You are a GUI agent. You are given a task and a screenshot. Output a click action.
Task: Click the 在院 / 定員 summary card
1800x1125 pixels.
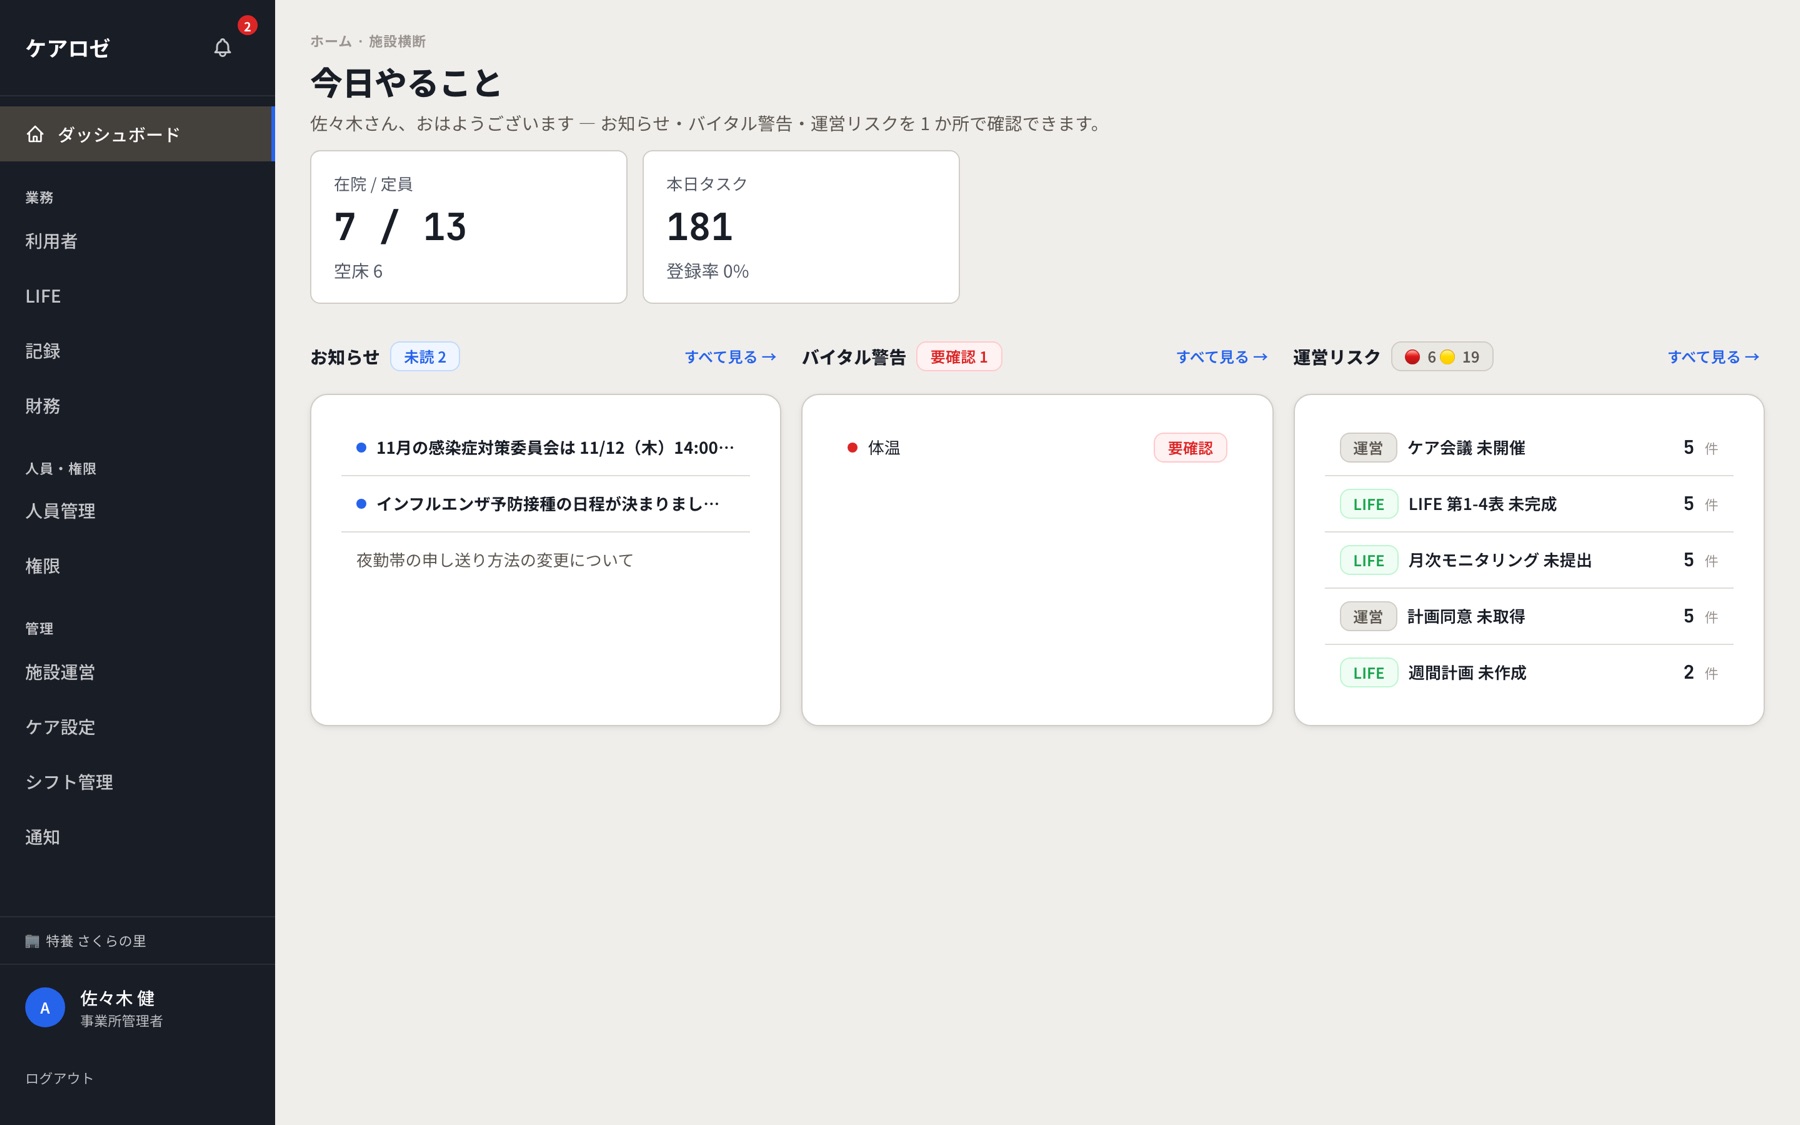[469, 227]
